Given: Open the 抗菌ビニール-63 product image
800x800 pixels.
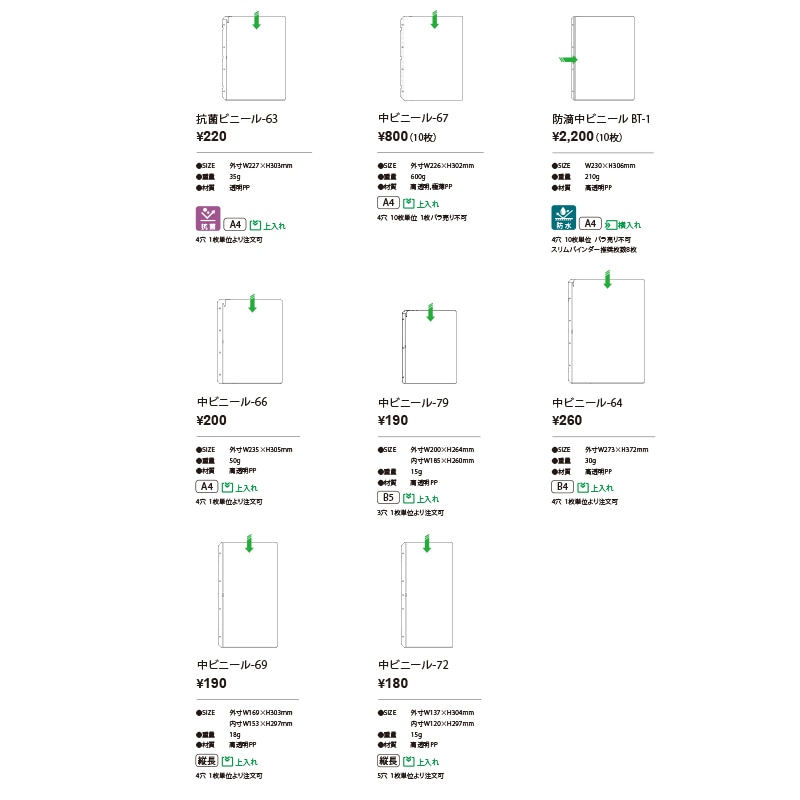Looking at the screenshot, I should (254, 57).
